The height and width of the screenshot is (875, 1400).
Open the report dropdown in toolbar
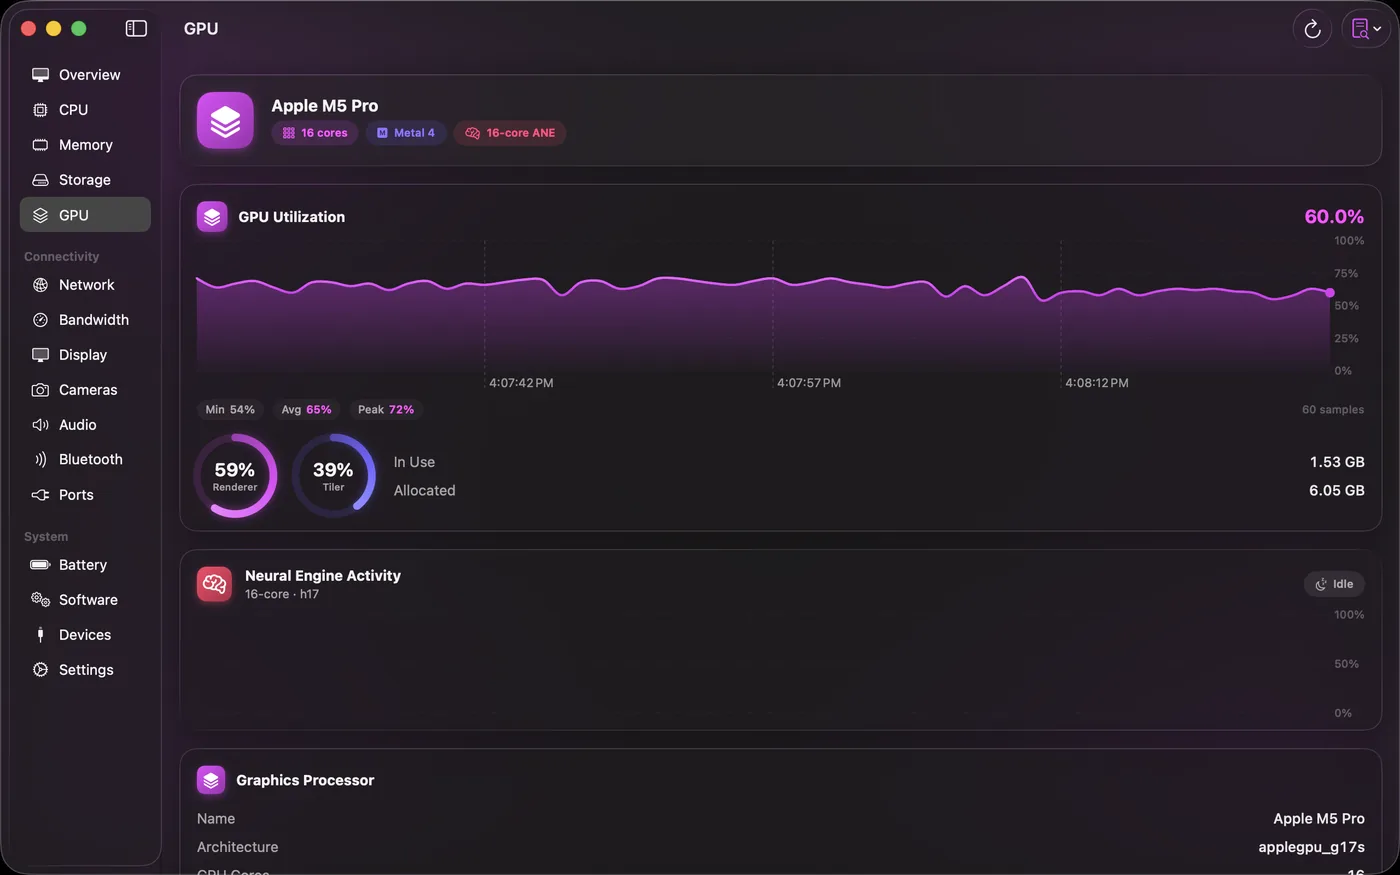pos(1366,29)
